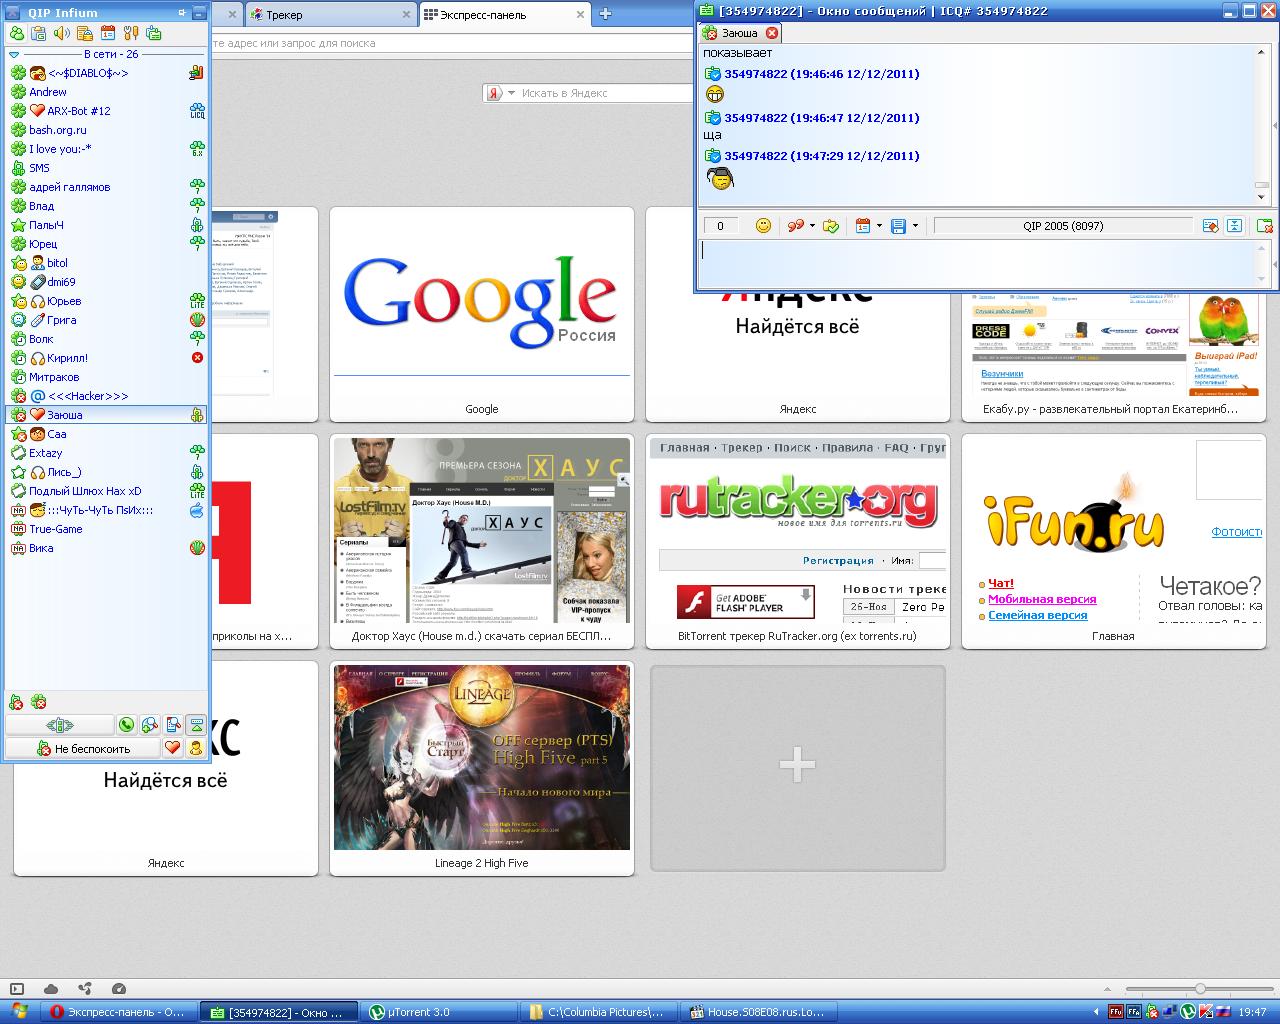Click the sound mute speaker icon in QIP
The image size is (1280, 1024).
click(x=61, y=33)
